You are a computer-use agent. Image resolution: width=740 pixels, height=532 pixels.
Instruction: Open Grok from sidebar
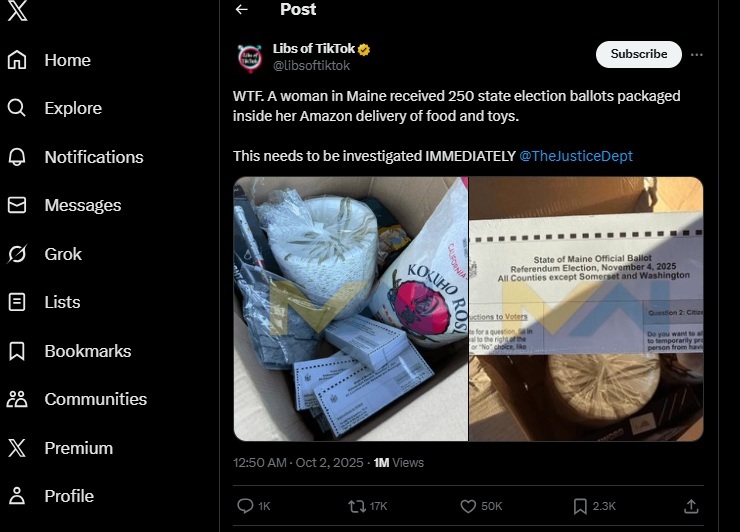[62, 254]
